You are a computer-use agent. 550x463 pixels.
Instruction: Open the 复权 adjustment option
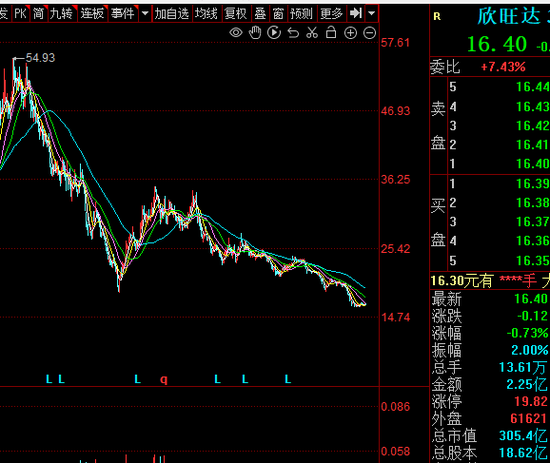click(x=236, y=14)
